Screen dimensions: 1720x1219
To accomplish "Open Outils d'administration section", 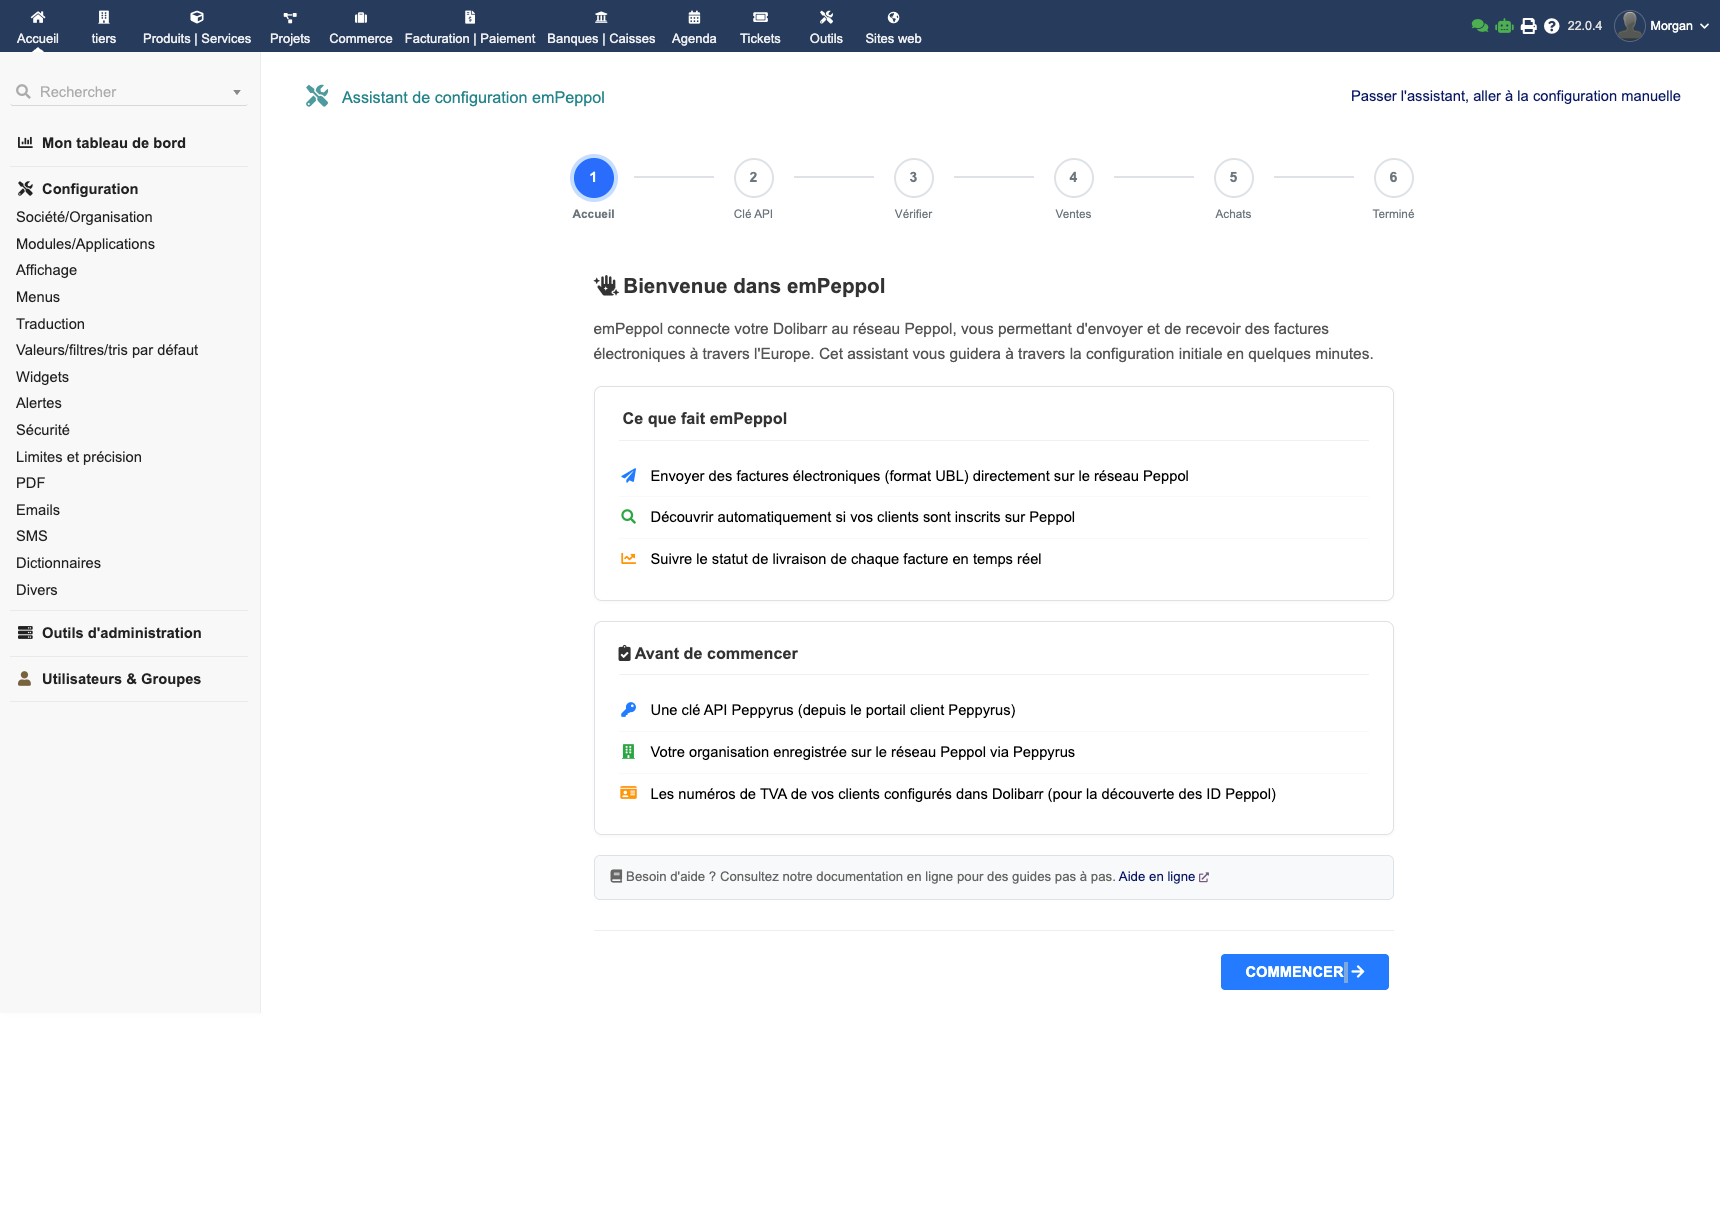I will click(x=110, y=633).
